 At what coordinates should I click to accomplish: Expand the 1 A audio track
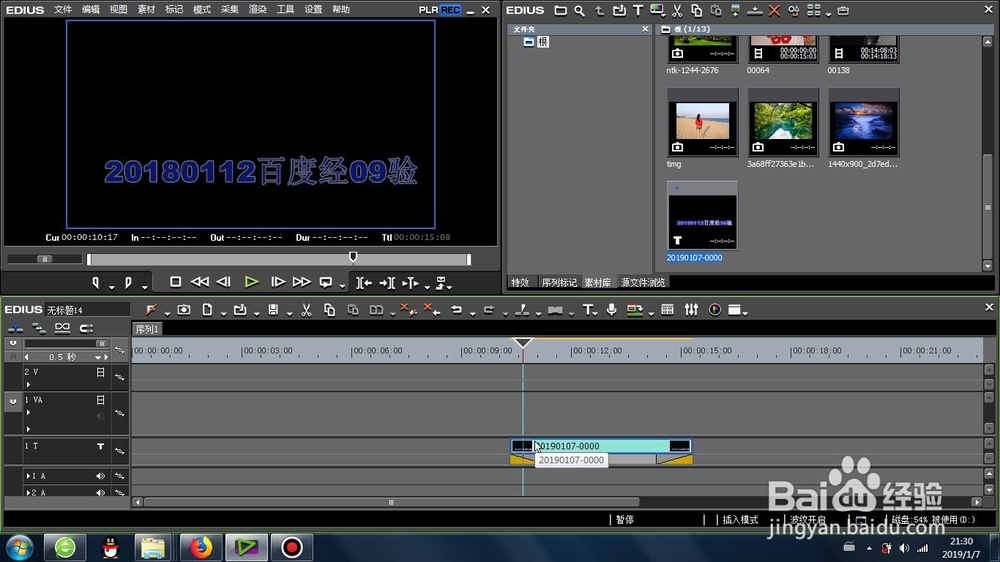(x=28, y=476)
